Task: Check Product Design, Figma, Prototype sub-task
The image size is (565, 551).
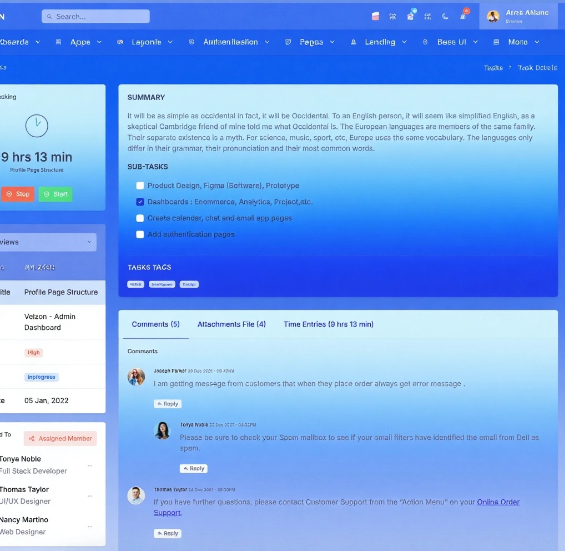Action: point(140,186)
